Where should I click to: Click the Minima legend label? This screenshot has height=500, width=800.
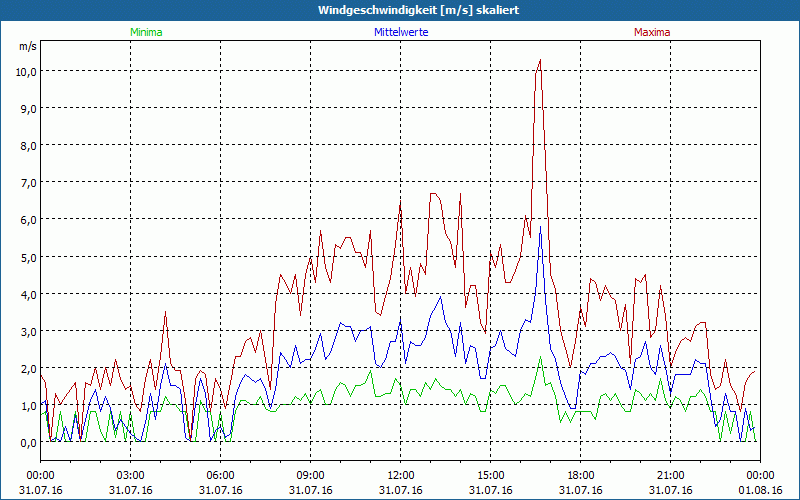pyautogui.click(x=146, y=32)
